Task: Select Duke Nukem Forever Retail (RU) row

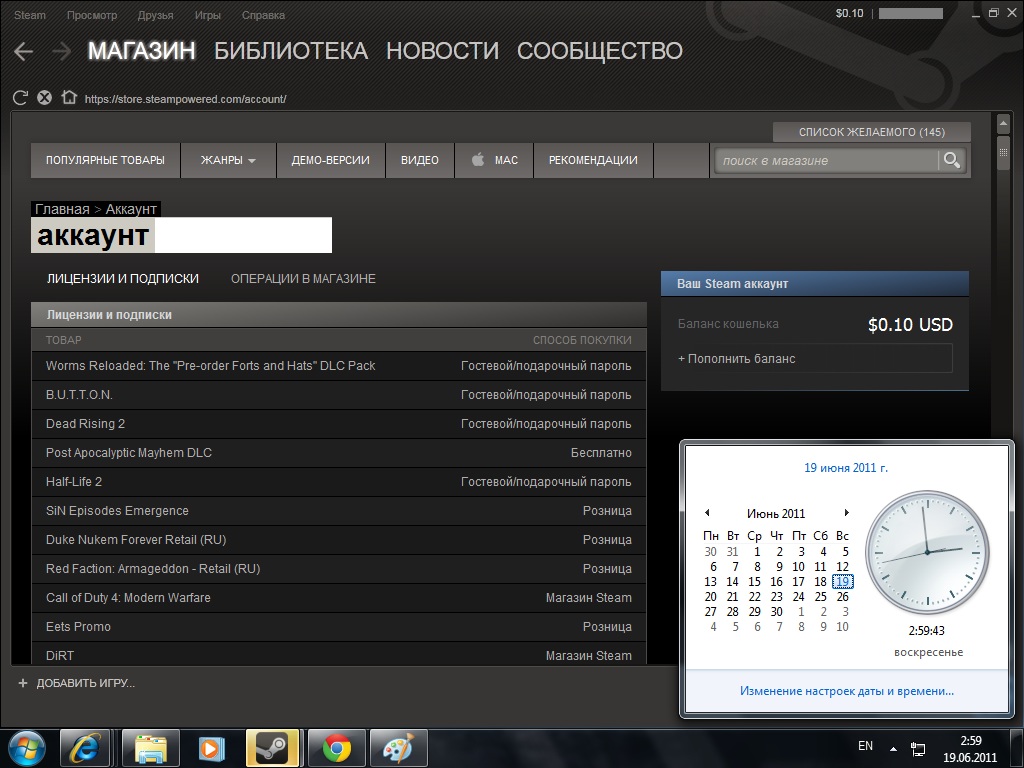Action: coord(338,540)
